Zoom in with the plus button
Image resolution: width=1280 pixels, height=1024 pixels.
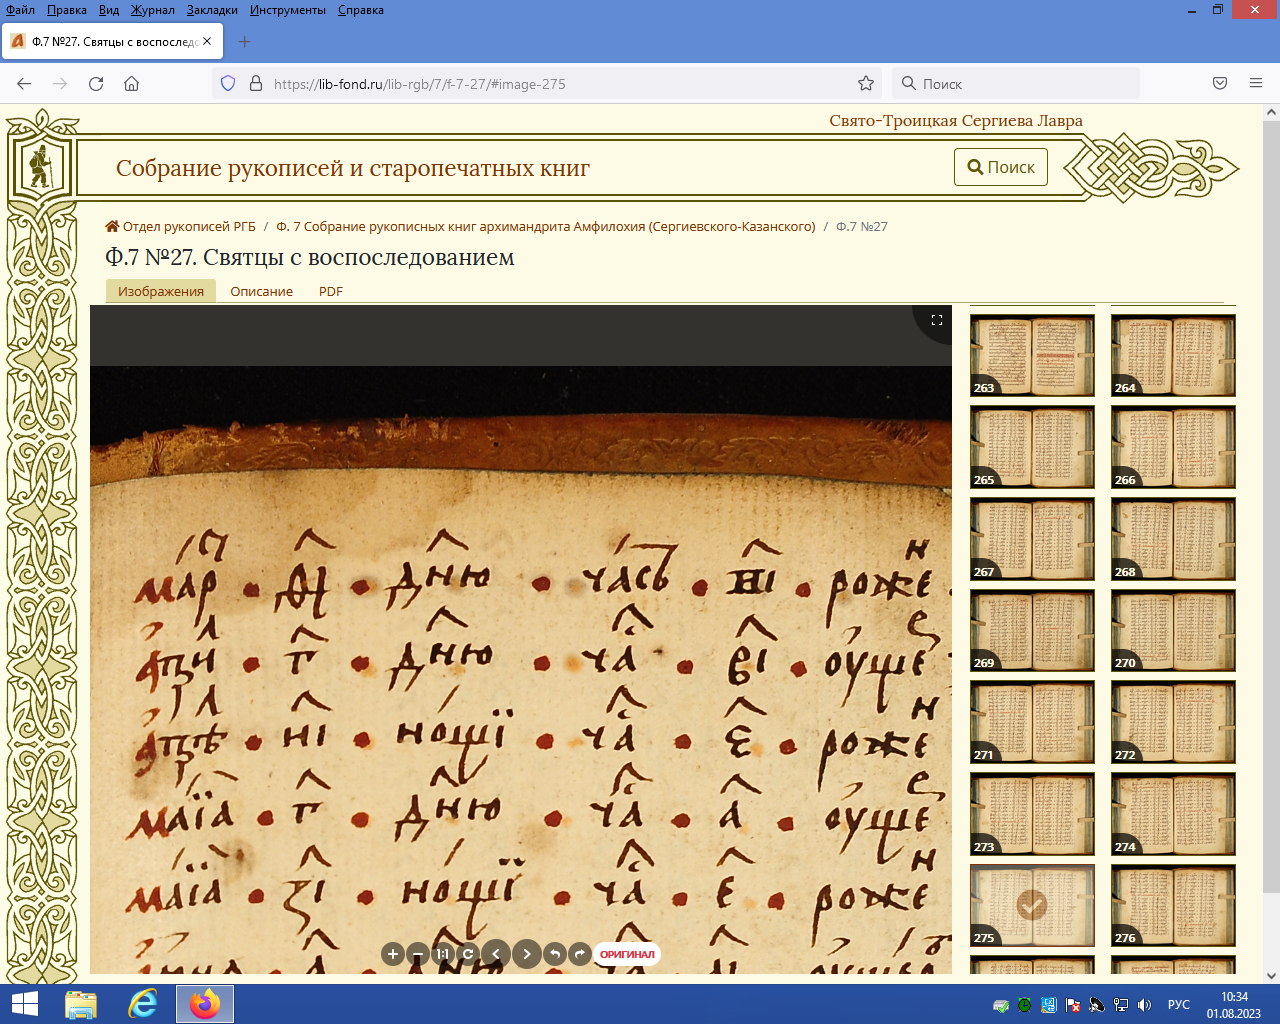pos(393,954)
